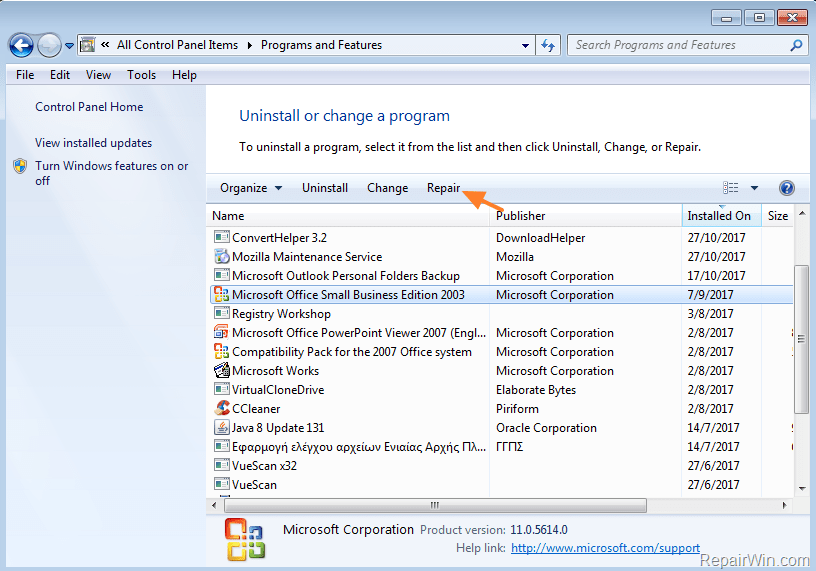Click Repair in the toolbar
This screenshot has height=571, width=816.
(x=443, y=188)
